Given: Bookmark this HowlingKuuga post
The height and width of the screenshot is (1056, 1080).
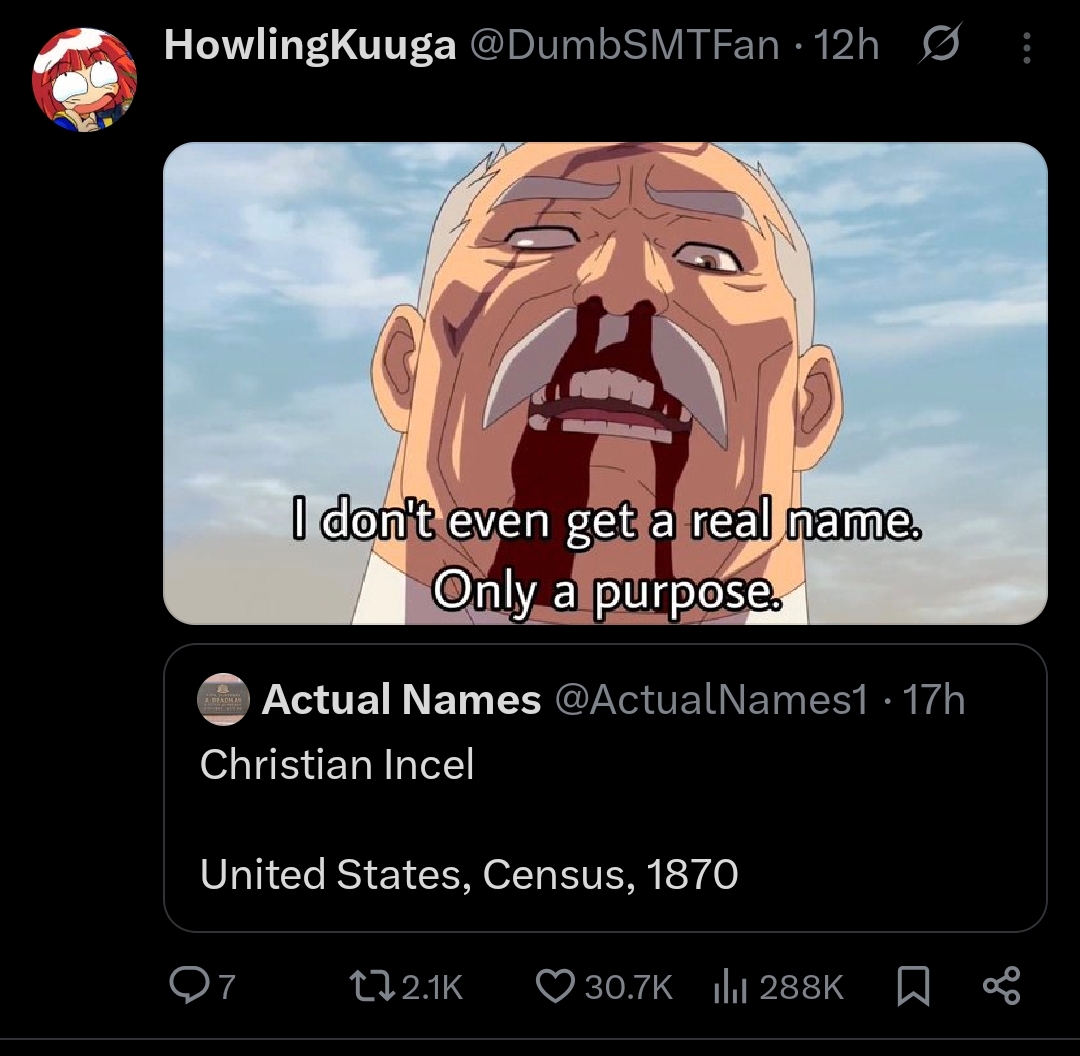Looking at the screenshot, I should point(910,987).
